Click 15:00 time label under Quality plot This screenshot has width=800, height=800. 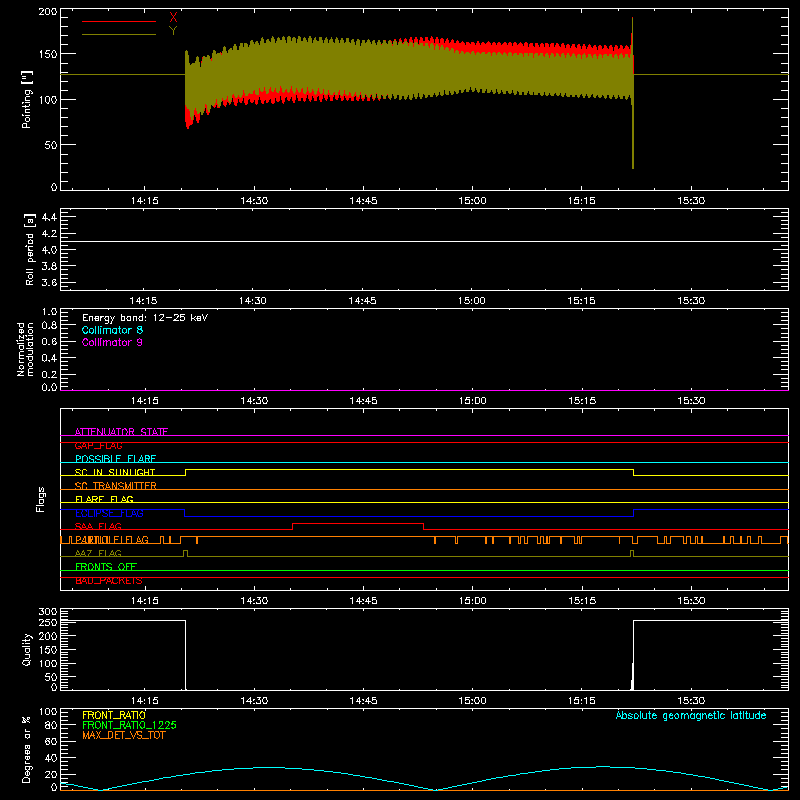(472, 701)
